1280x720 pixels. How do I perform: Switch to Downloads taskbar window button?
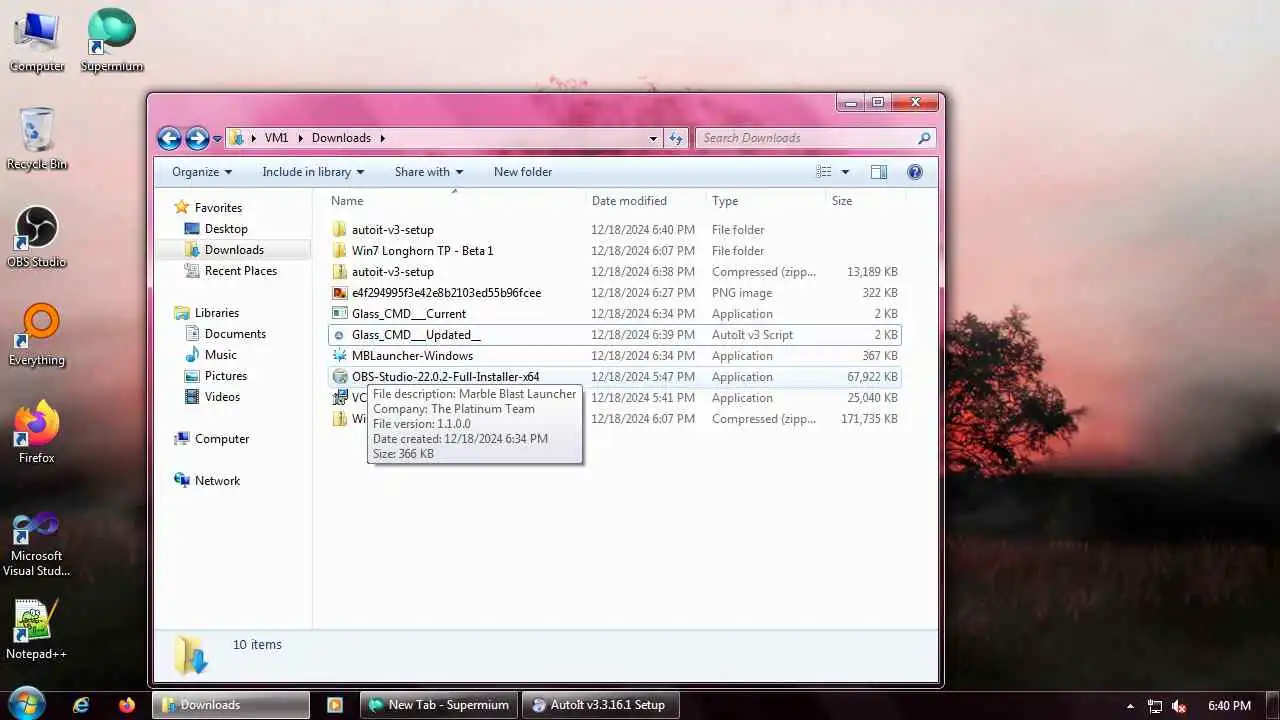(231, 705)
